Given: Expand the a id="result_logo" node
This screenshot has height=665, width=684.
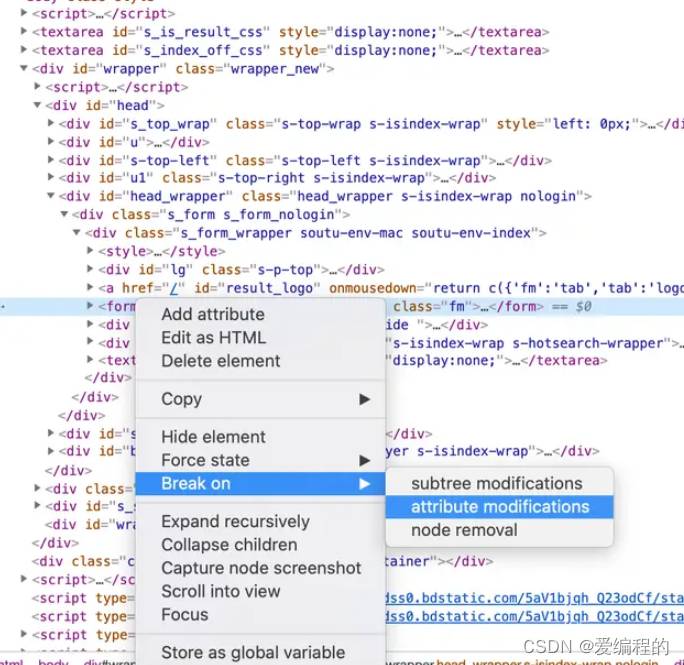Looking at the screenshot, I should pos(90,287).
